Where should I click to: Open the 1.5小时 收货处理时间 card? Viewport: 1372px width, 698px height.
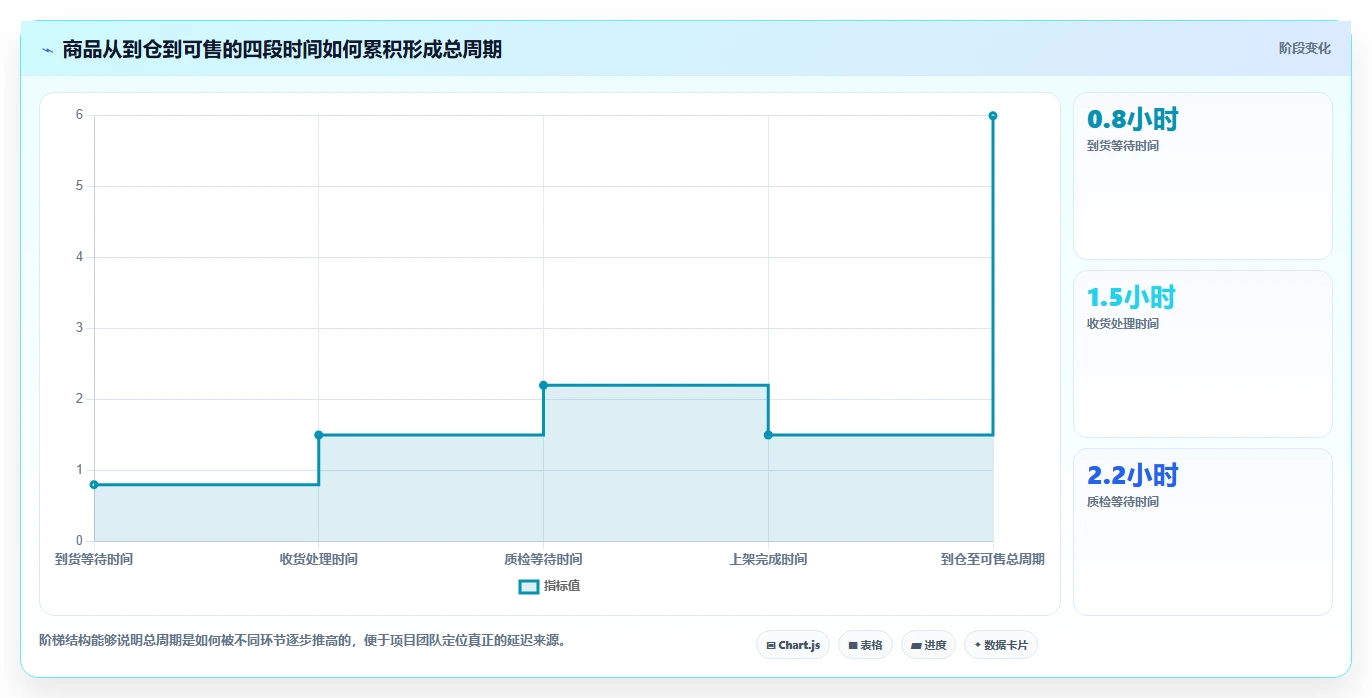pos(1202,354)
